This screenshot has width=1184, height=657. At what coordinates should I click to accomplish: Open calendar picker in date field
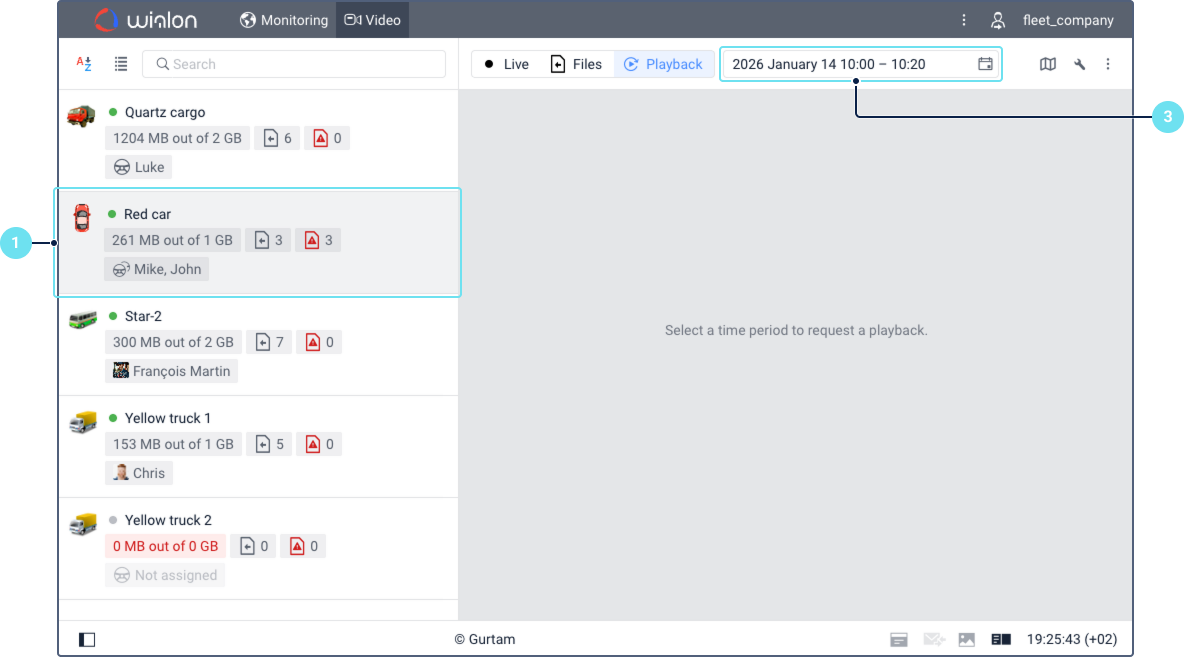tap(985, 64)
